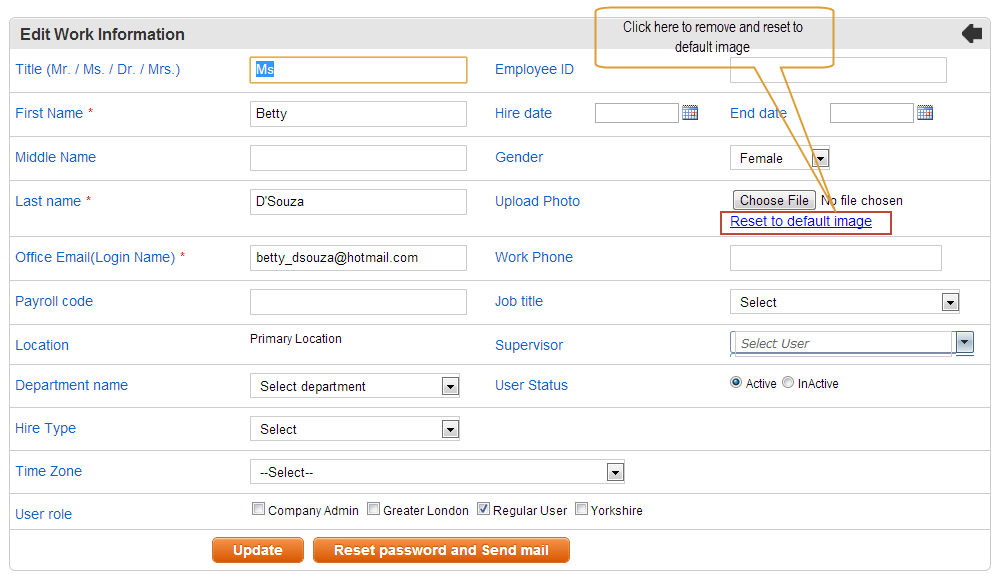Click into the Work Phone field
Viewport: 998px width, 581px height.
point(836,258)
